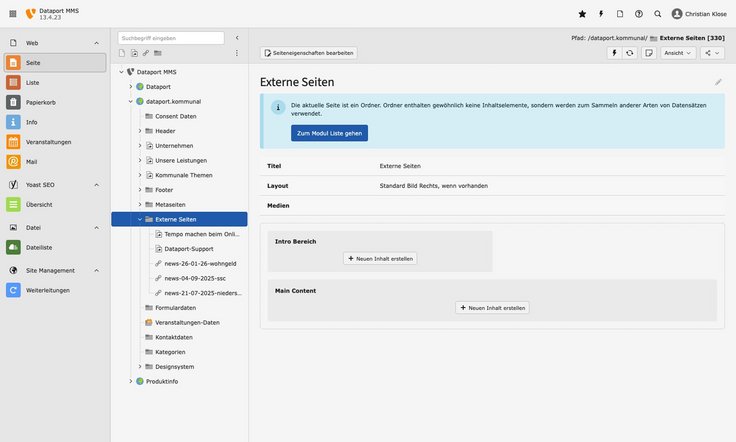Select Dataport-Support page in tree
Screen dimensions: 736x442
click(188, 248)
